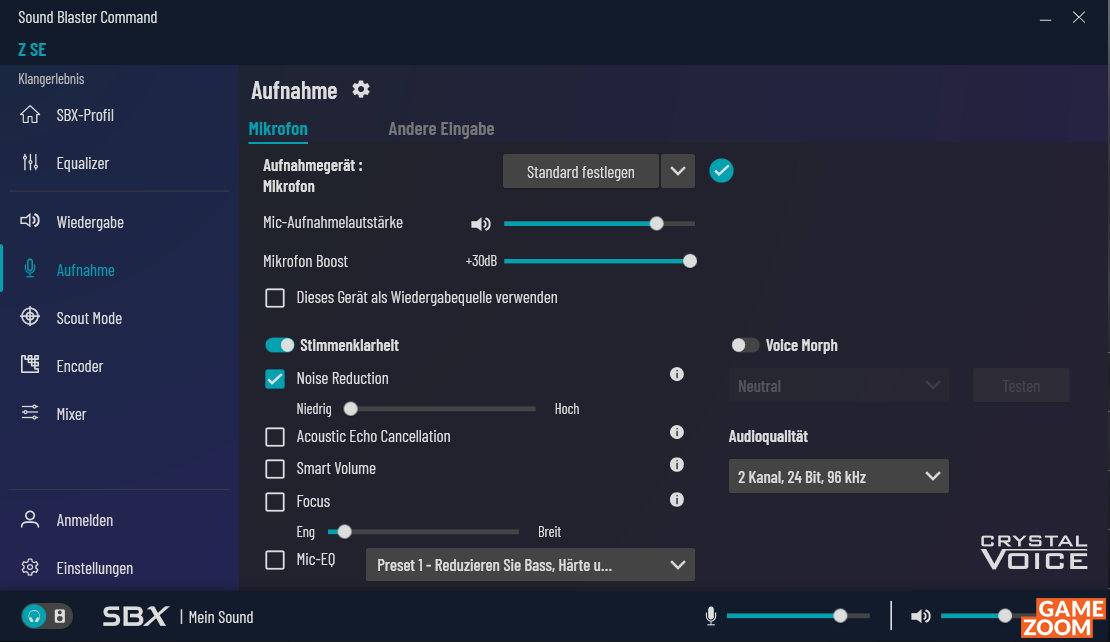The height and width of the screenshot is (642, 1110).
Task: Enable Acoustic Echo Cancellation checkbox
Action: click(x=275, y=437)
